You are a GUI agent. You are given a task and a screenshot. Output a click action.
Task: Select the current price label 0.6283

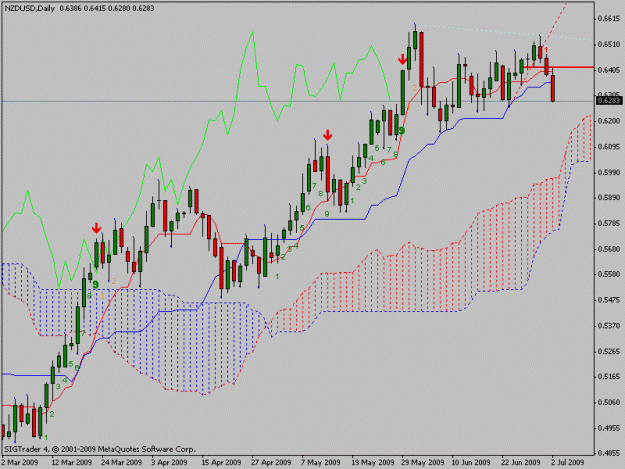click(609, 101)
